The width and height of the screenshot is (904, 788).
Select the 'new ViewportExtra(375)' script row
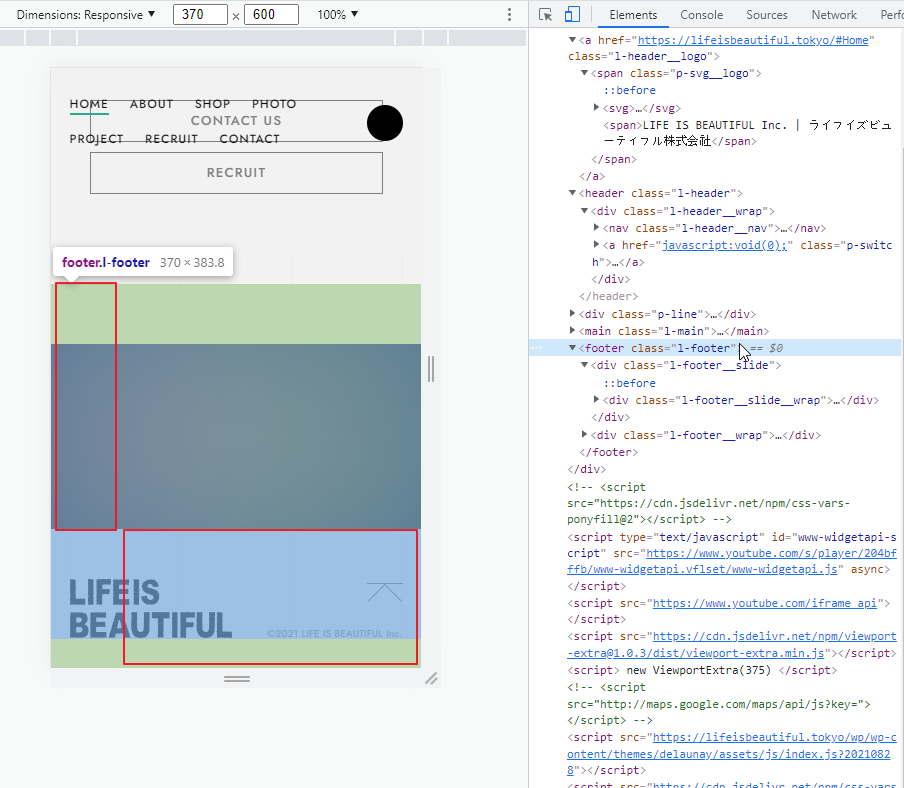pyautogui.click(x=702, y=670)
